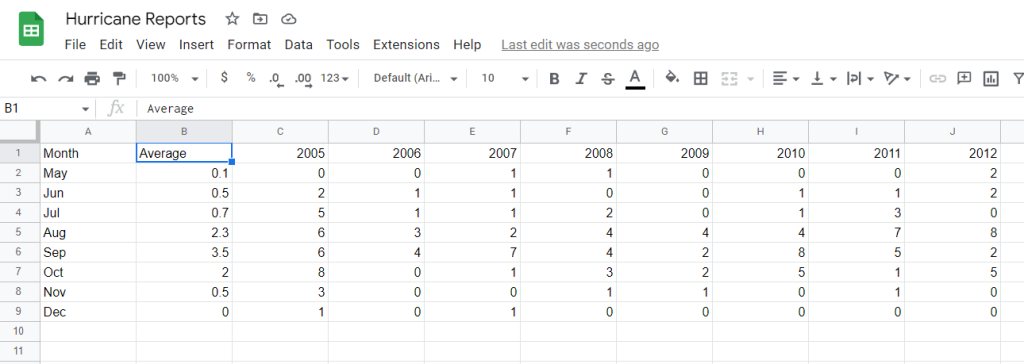Viewport: 1024px width, 364px height.
Task: Star the Hurricane Reports document
Action: pyautogui.click(x=232, y=19)
